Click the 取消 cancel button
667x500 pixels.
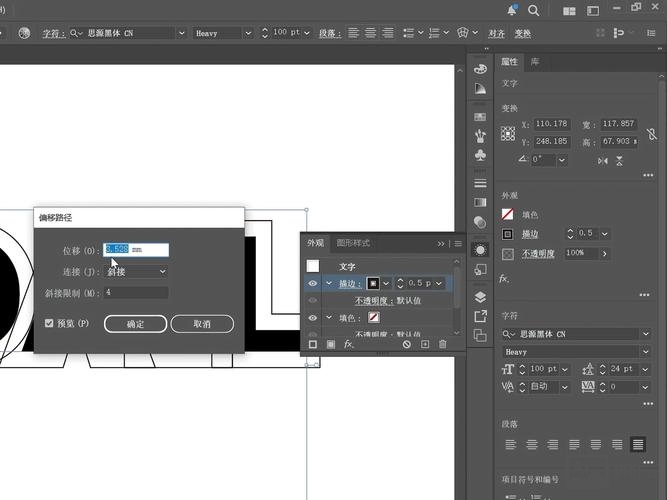click(202, 324)
